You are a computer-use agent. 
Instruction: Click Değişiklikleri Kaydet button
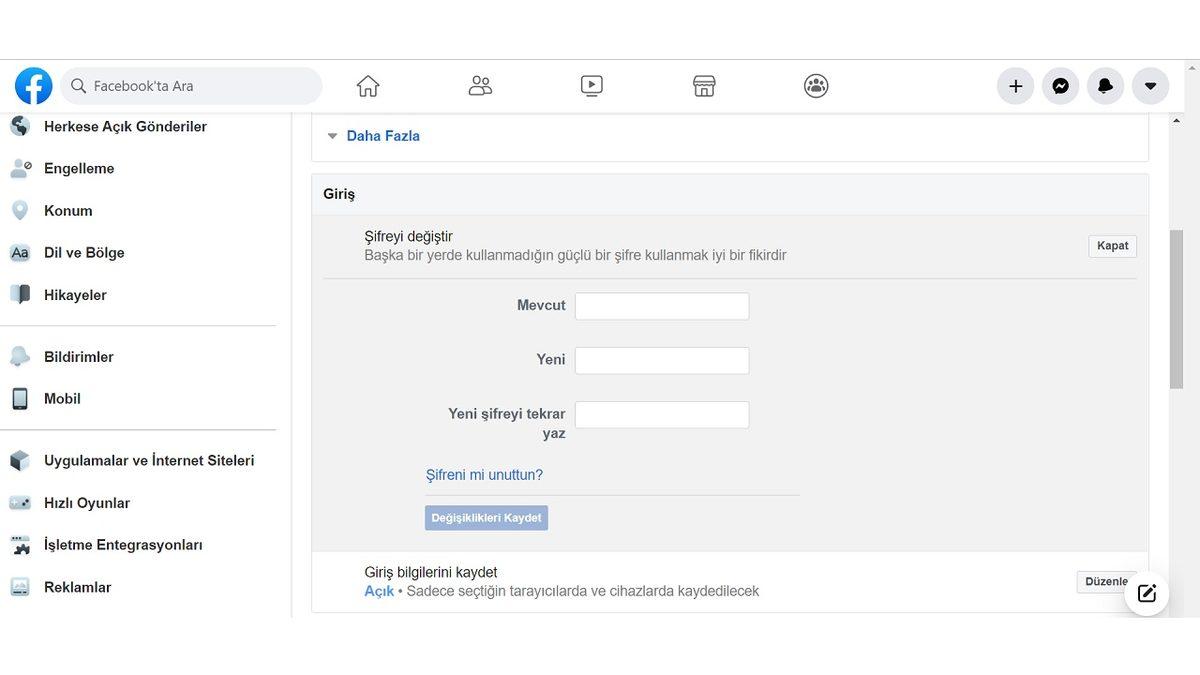click(486, 517)
